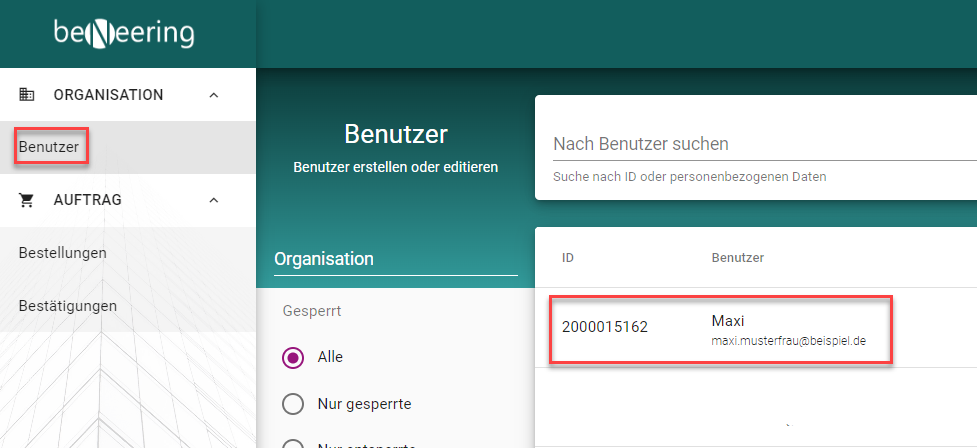The width and height of the screenshot is (977, 448).
Task: Click the ORGANISATION sidebar label
Action: pos(108,95)
